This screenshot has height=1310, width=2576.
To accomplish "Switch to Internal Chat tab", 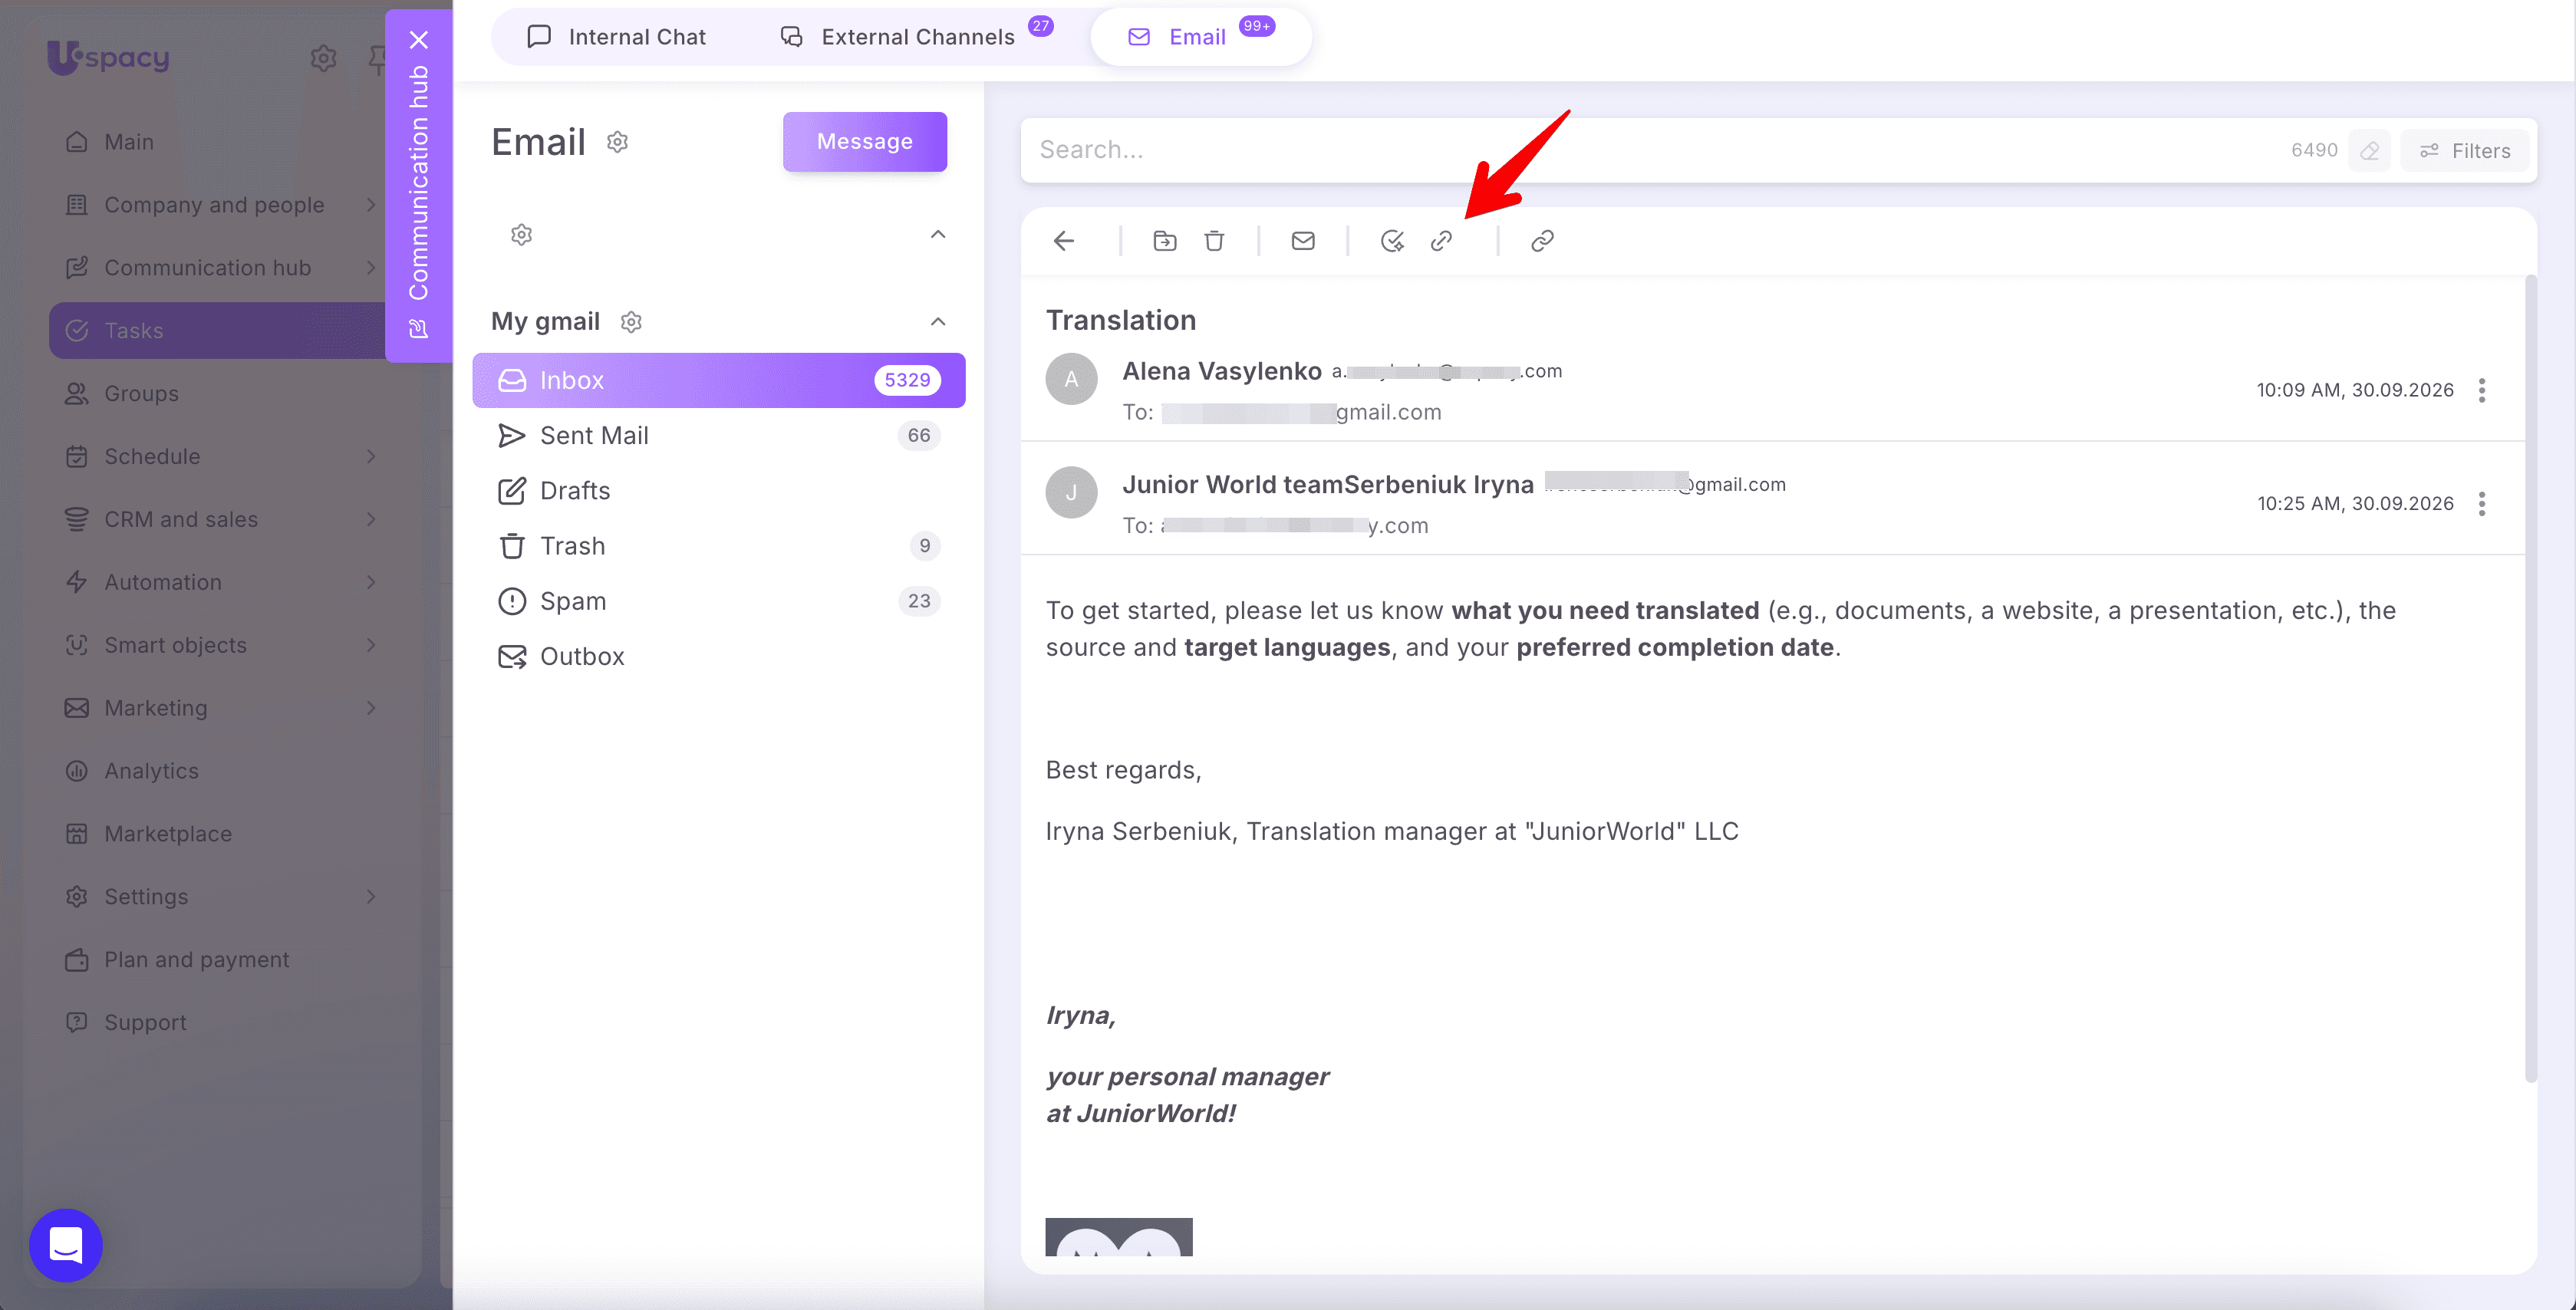I will (x=616, y=37).
